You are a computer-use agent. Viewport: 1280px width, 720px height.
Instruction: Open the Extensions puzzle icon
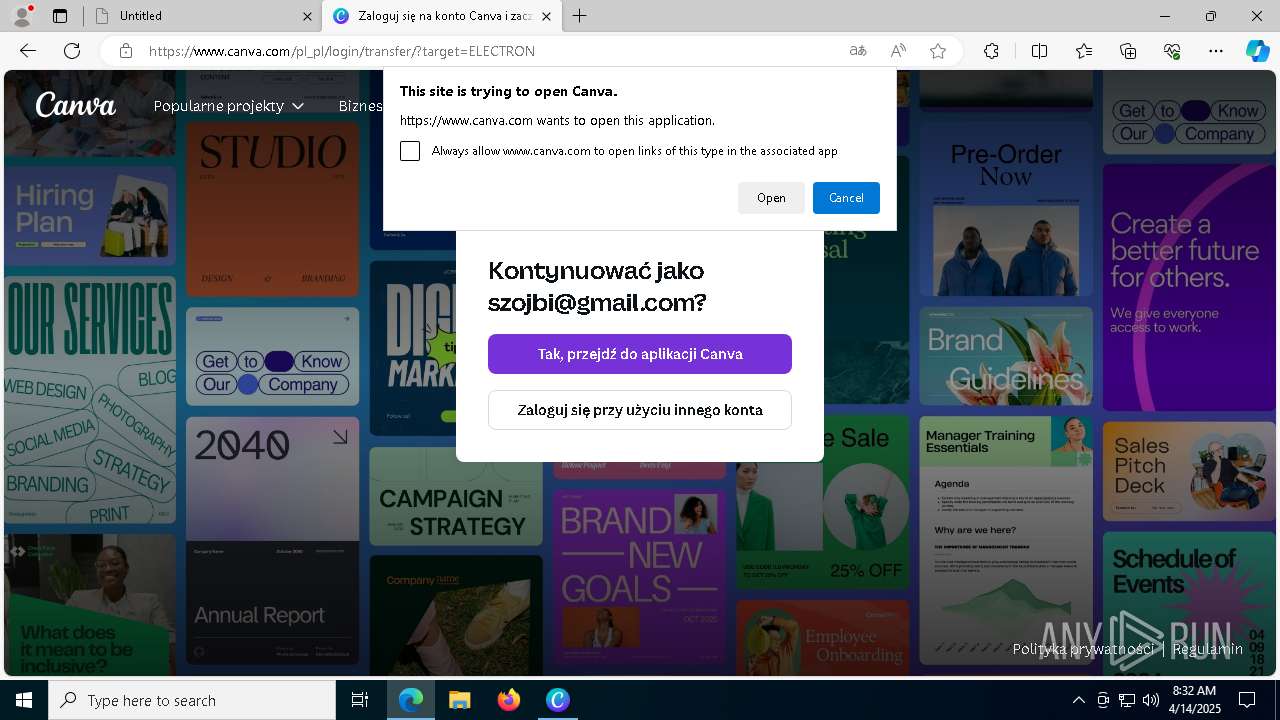point(991,51)
